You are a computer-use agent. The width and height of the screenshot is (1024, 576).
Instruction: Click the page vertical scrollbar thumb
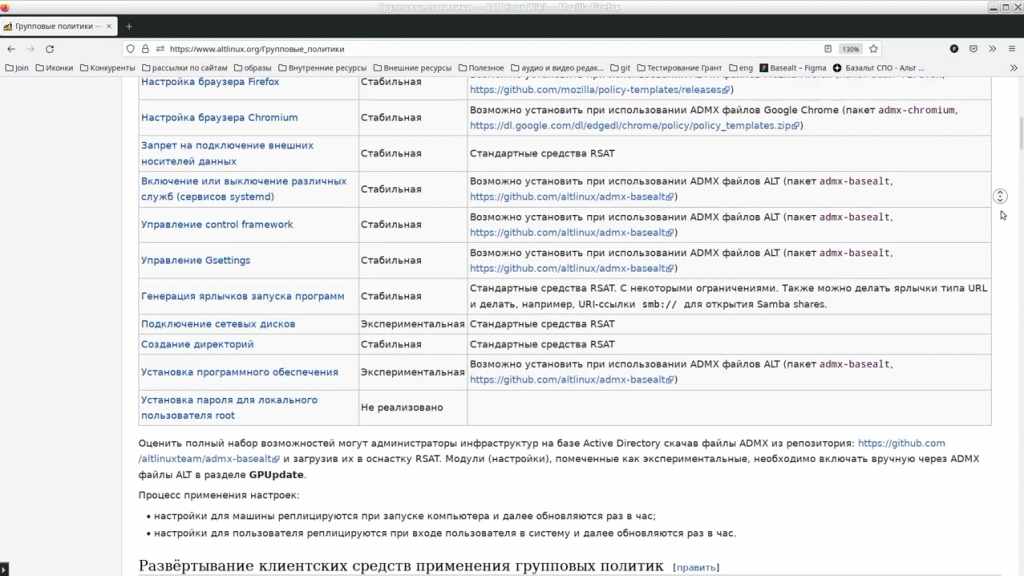tap(1019, 133)
